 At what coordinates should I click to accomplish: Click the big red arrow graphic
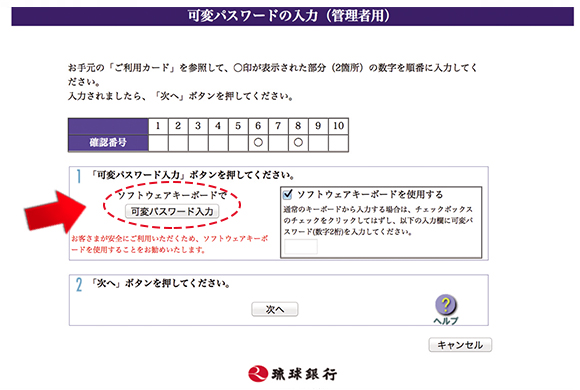55,212
